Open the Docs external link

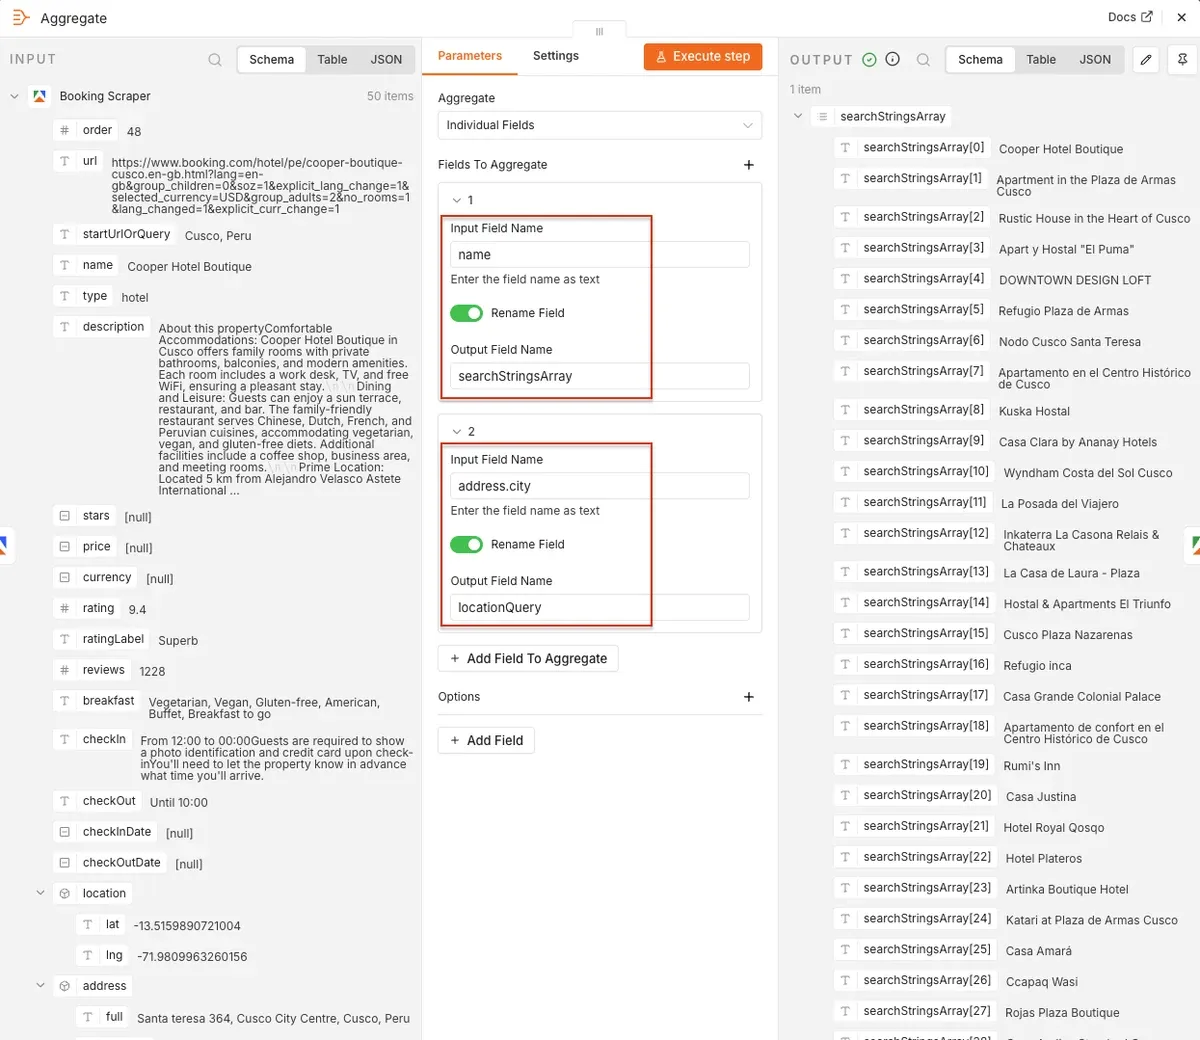(x=1130, y=17)
